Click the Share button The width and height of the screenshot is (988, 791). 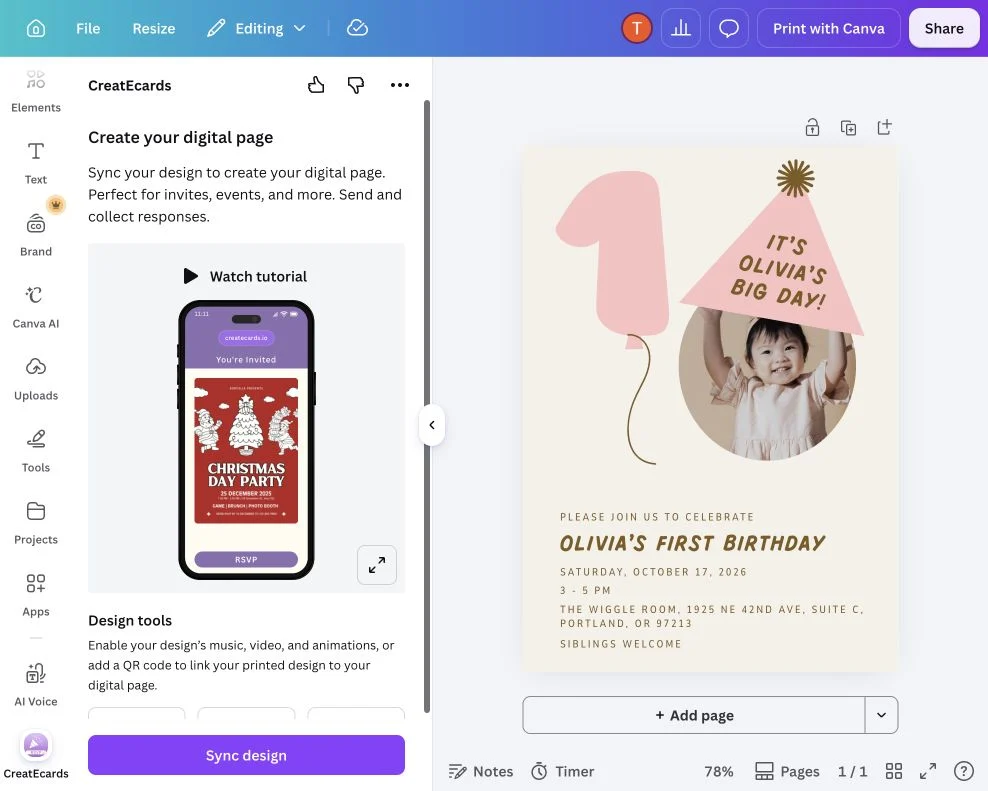(944, 28)
